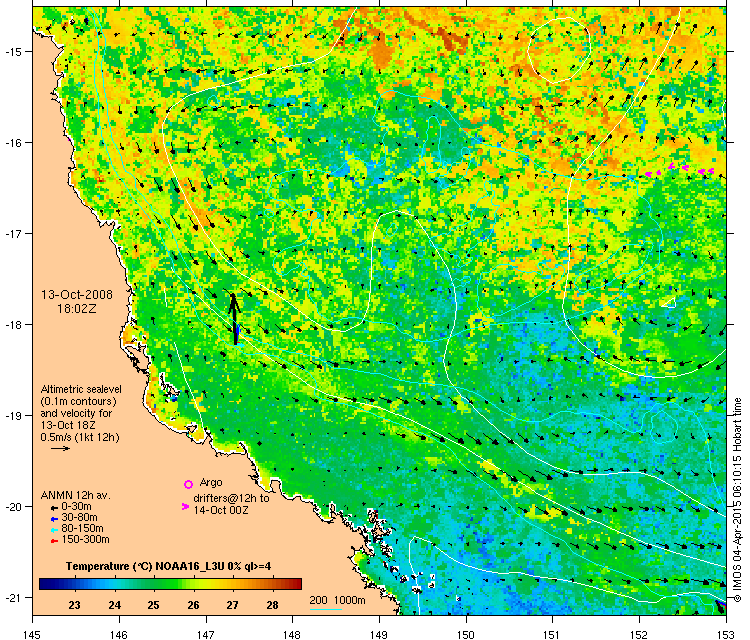
Task: Click the colorbar tick label 28
Action: (x=272, y=605)
